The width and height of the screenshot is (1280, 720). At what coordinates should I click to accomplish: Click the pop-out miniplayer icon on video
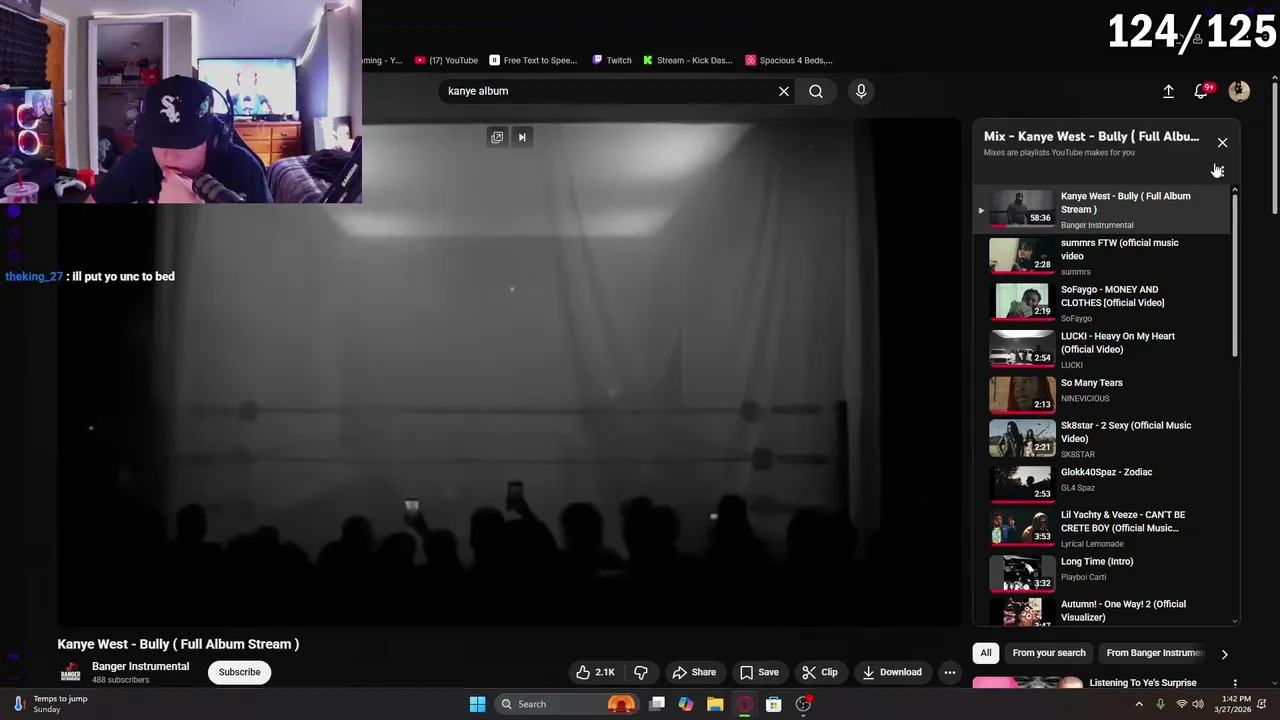point(497,137)
